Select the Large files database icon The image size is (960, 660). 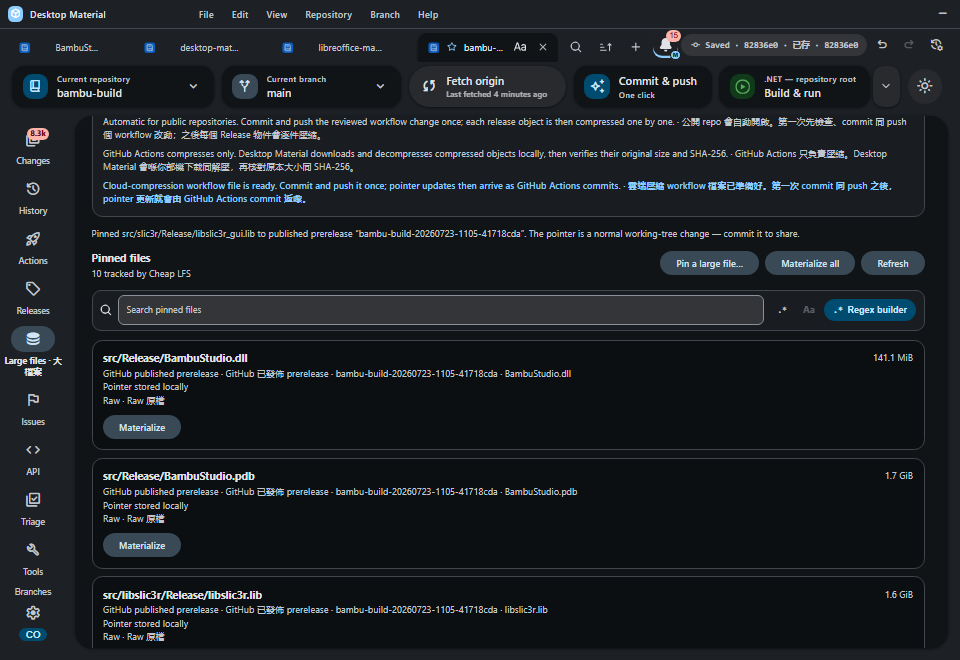click(x=33, y=339)
